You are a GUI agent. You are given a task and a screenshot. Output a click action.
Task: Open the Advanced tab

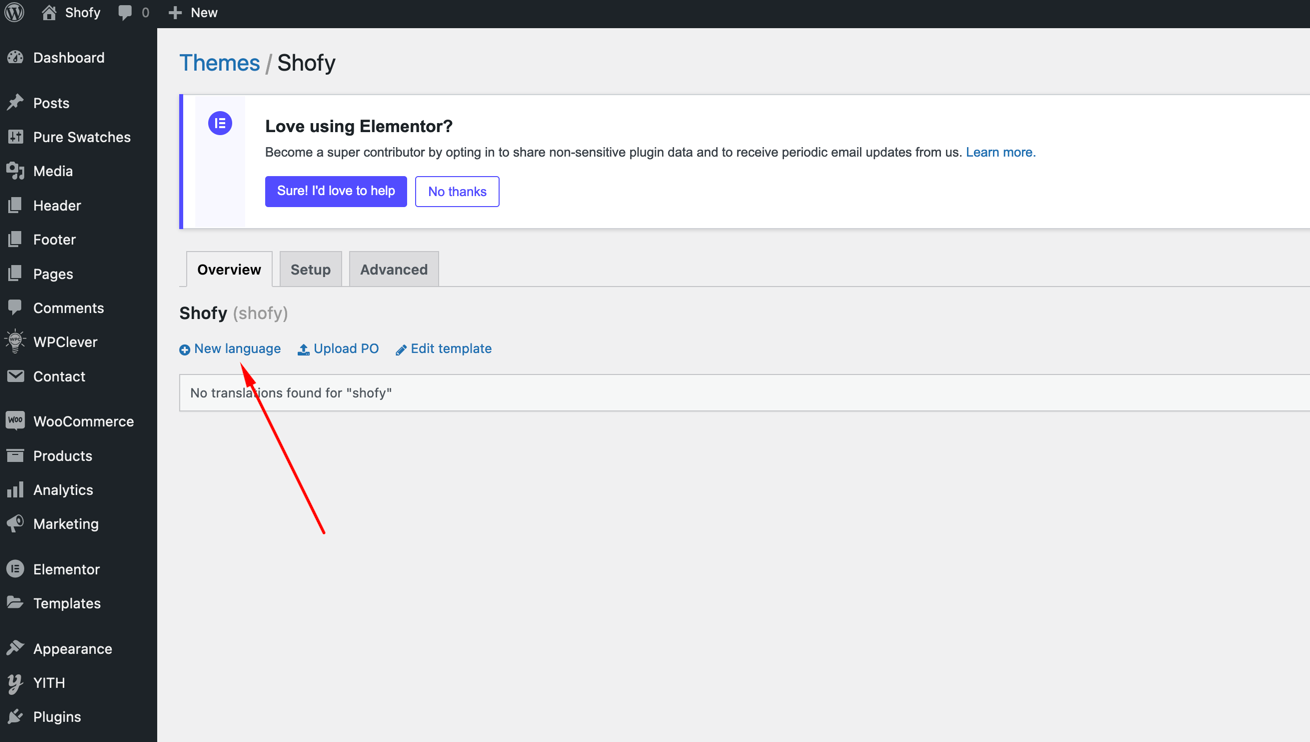coord(393,270)
